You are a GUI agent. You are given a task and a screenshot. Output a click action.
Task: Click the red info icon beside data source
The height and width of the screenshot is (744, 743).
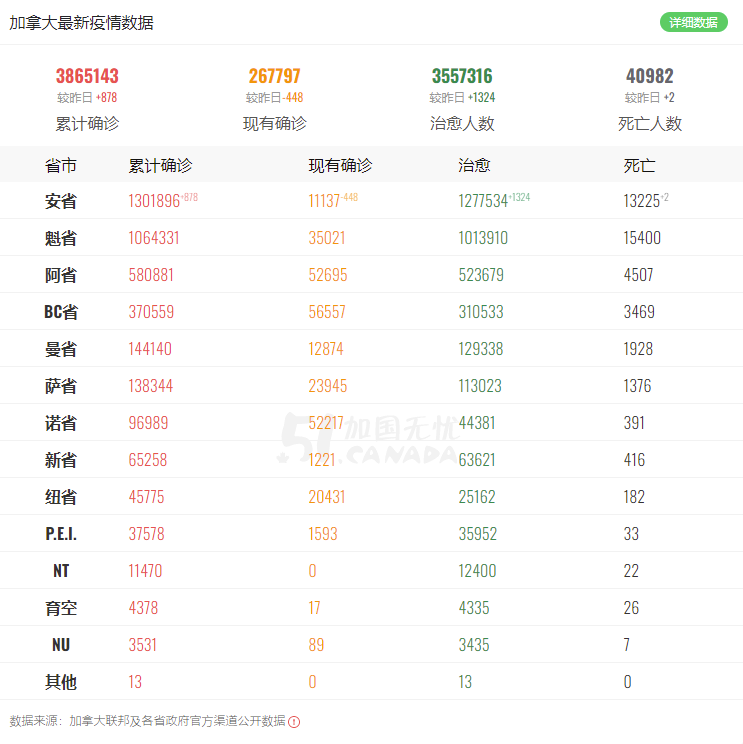(x=294, y=722)
